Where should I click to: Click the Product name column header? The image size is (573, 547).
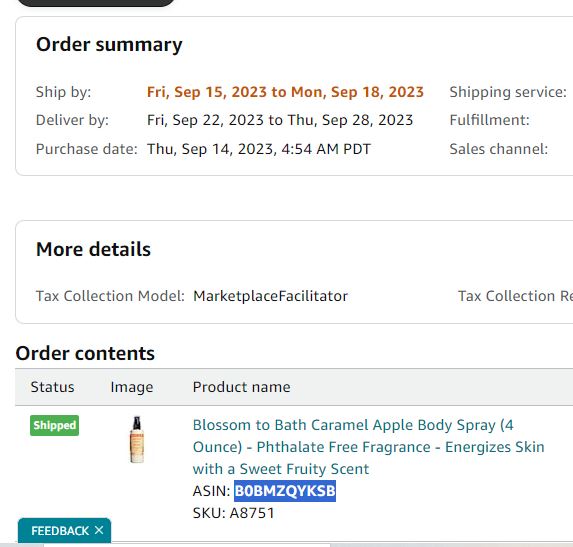click(x=242, y=387)
